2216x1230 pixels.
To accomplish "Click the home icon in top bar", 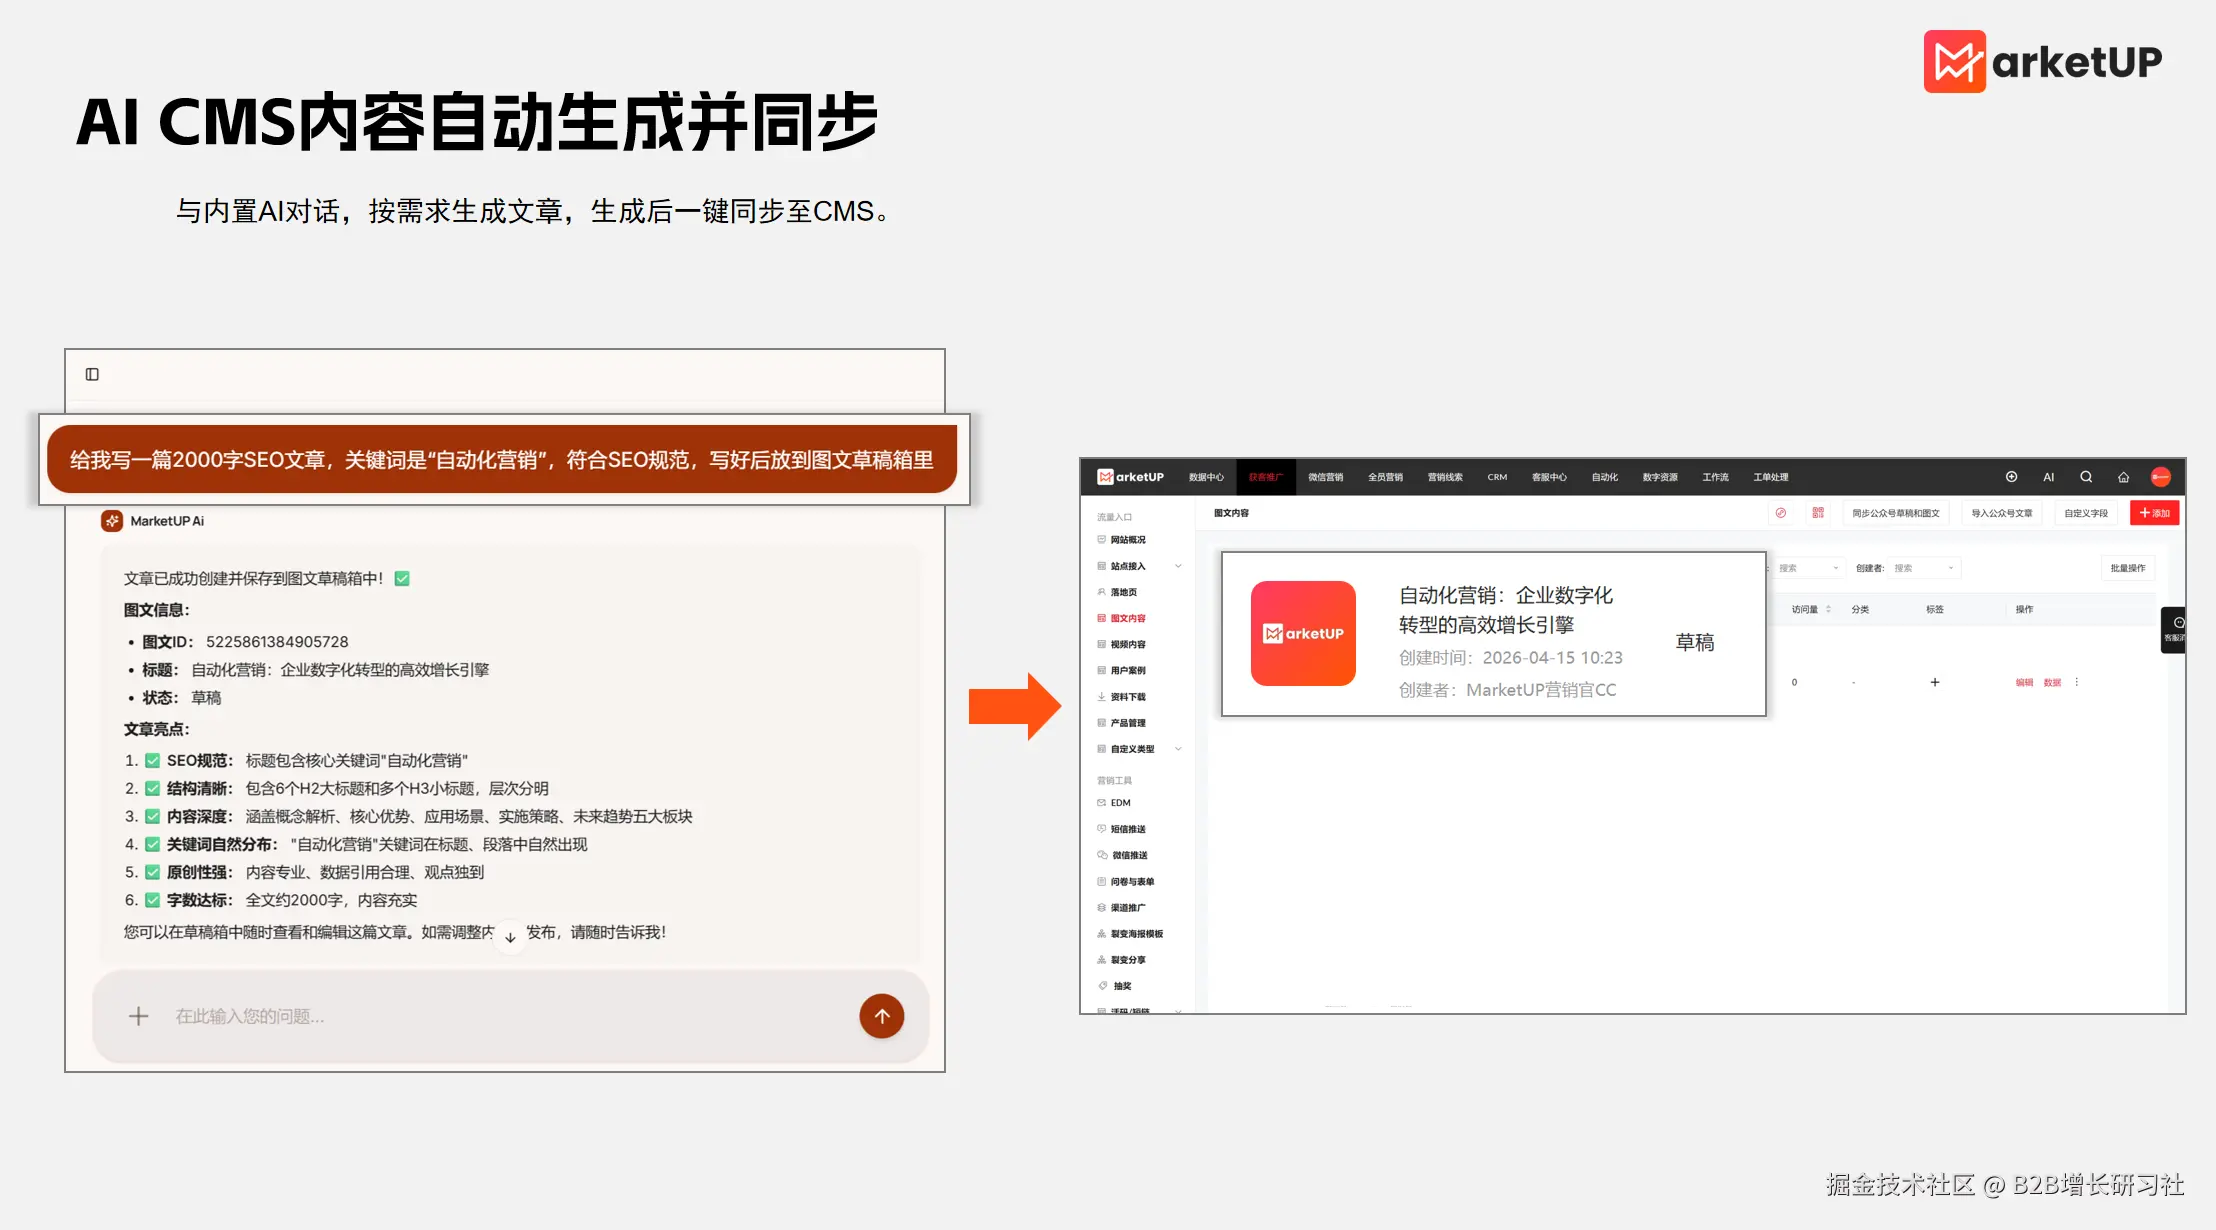I will pos(2123,477).
